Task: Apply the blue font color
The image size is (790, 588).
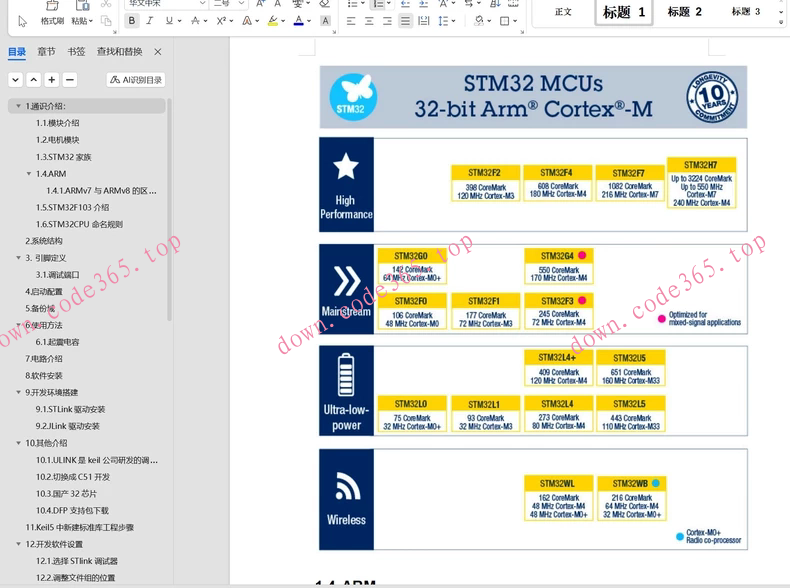Action: click(299, 21)
